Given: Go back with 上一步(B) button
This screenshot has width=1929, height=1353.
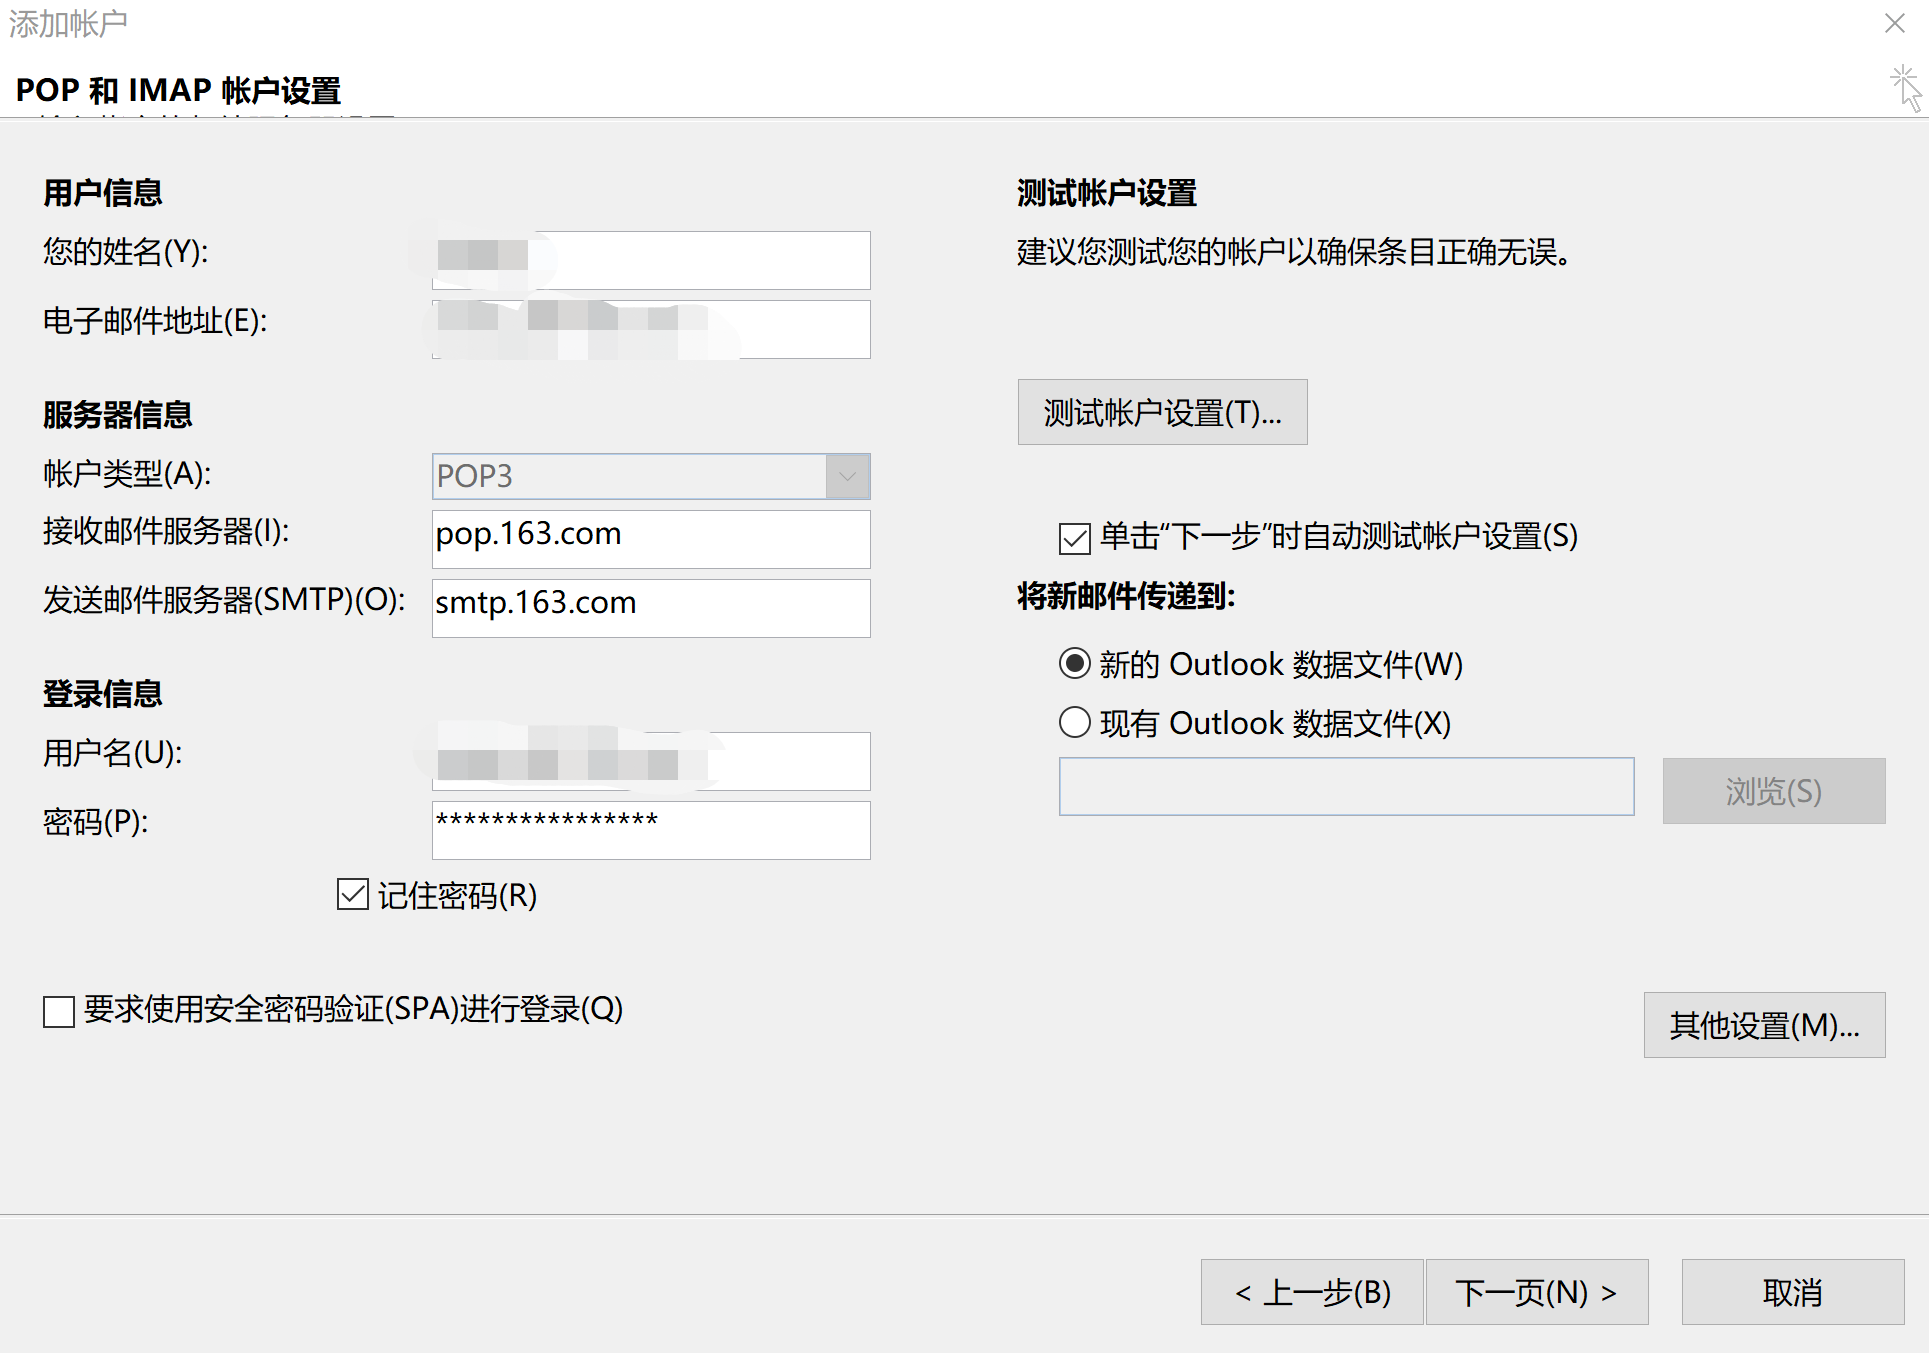Looking at the screenshot, I should pyautogui.click(x=1311, y=1292).
